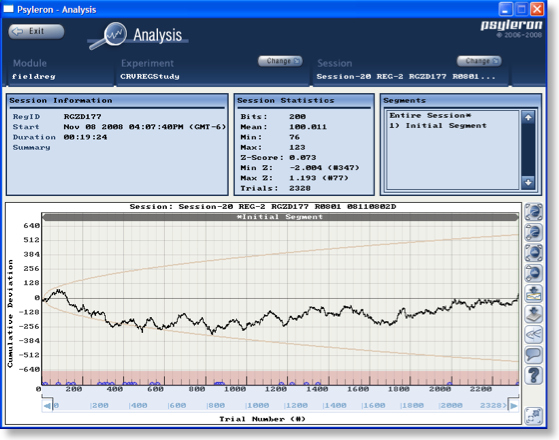The width and height of the screenshot is (559, 440).
Task: Click the save graph image icon
Action: (533, 293)
